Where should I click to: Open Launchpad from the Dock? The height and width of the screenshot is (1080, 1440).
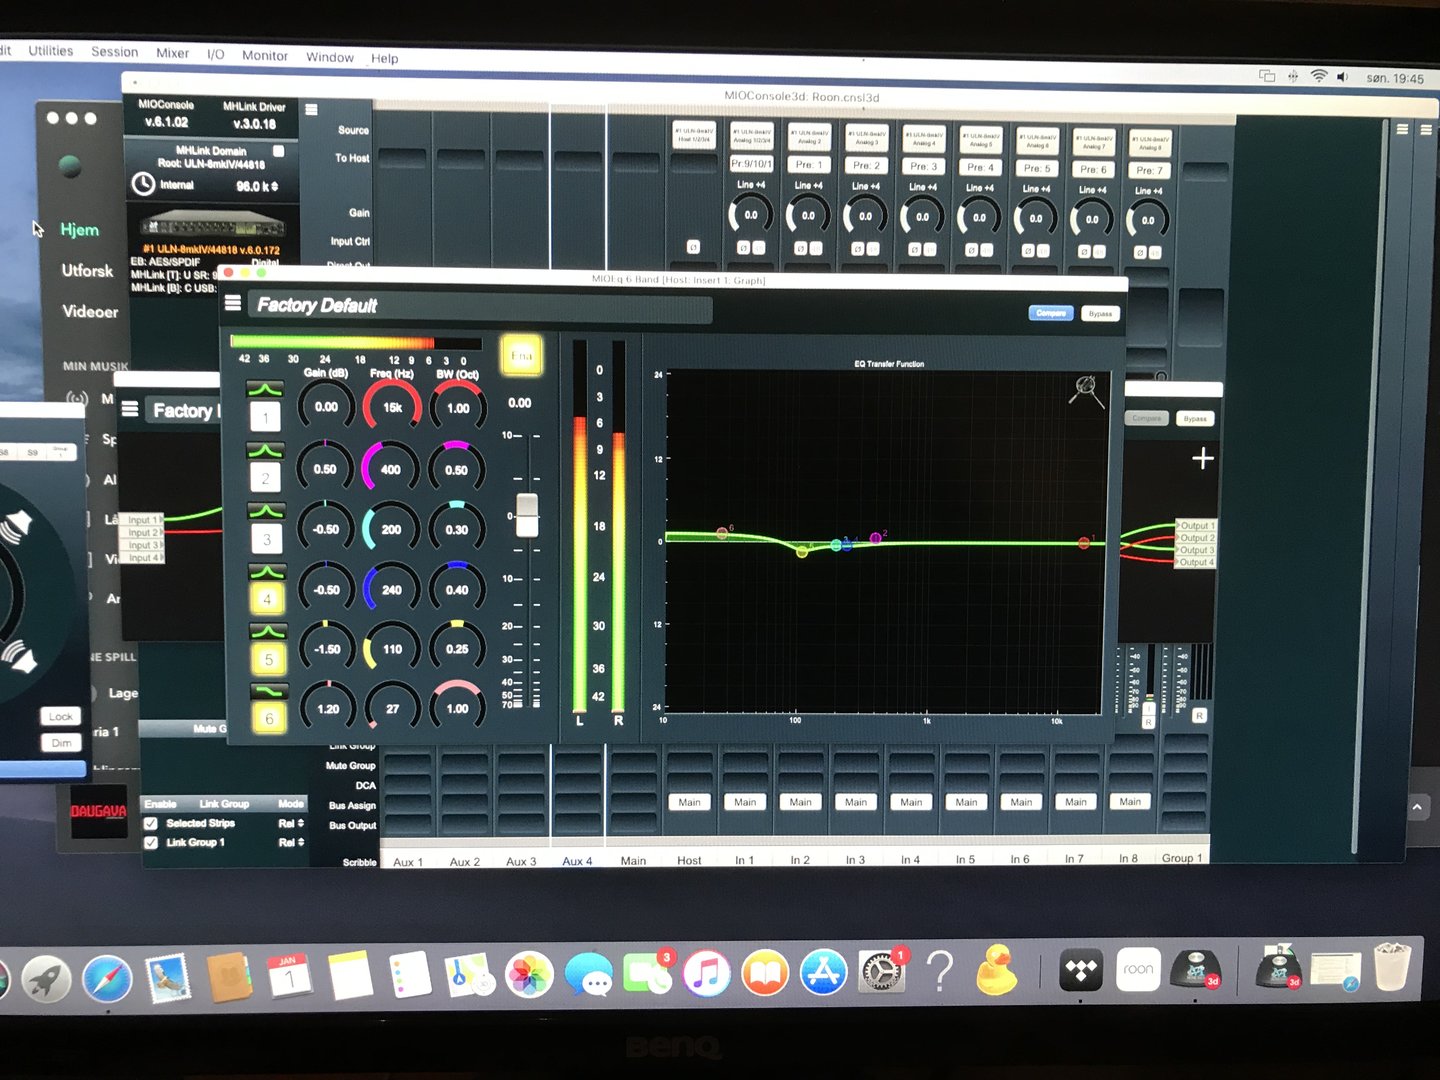47,978
